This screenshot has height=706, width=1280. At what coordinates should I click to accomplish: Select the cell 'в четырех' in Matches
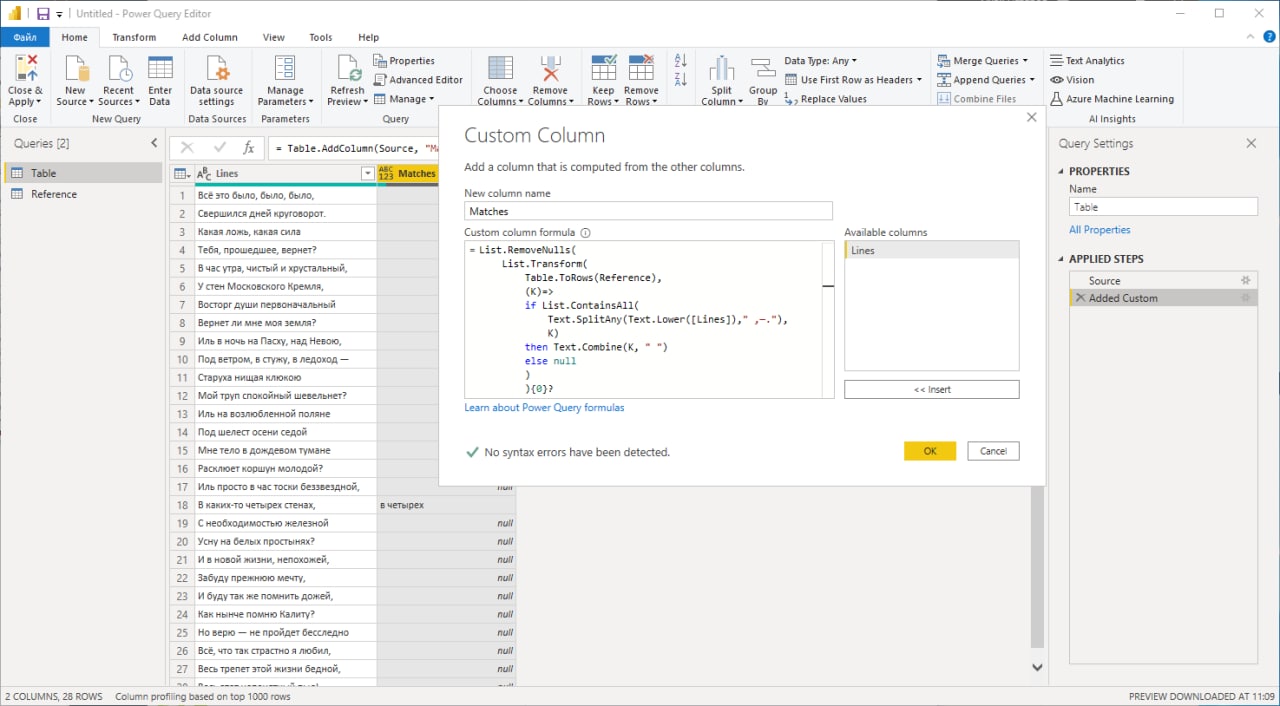tap(446, 505)
